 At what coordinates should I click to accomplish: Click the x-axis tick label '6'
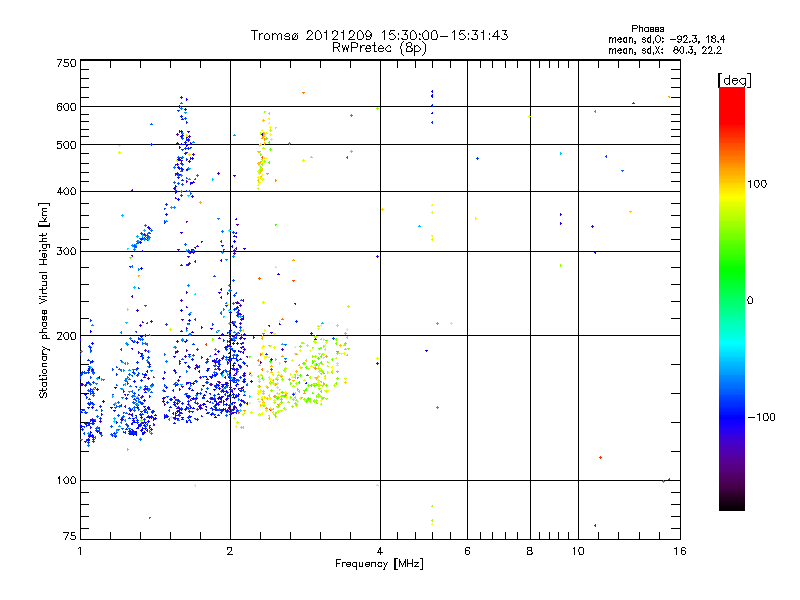point(467,551)
